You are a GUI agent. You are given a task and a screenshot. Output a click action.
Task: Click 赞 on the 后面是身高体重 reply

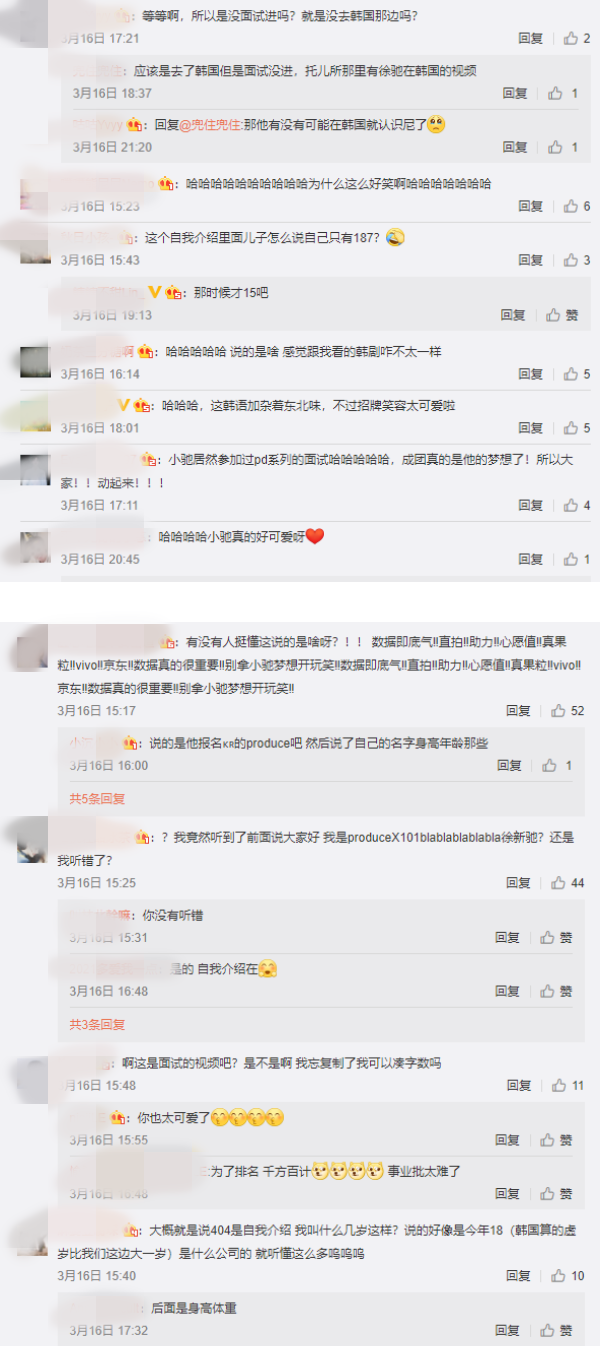(557, 1331)
